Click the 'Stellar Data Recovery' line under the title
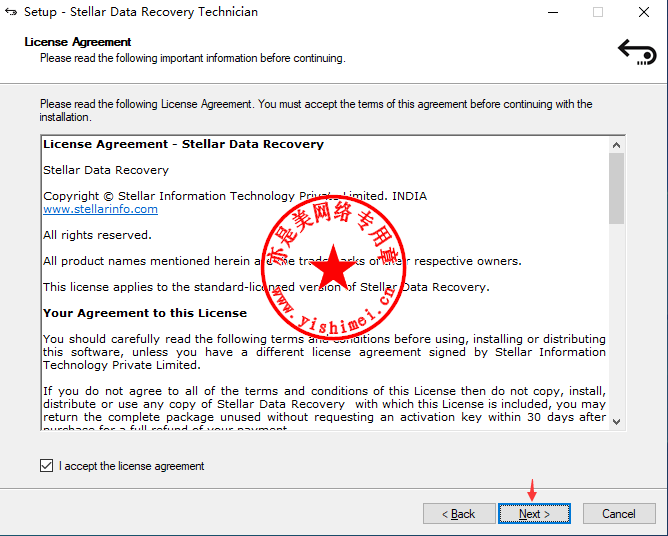This screenshot has height=536, width=668. 106,170
